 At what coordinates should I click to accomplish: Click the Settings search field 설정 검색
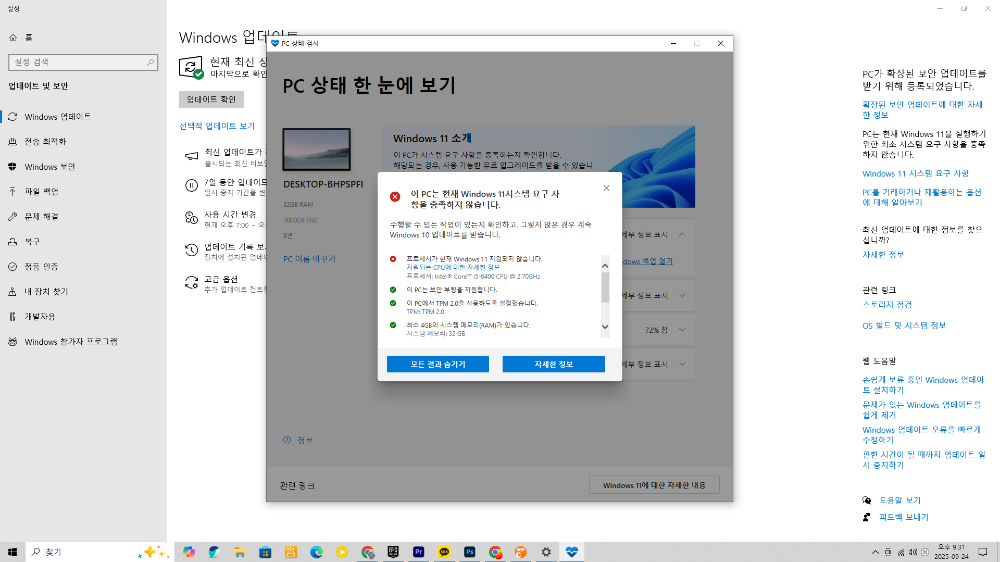[x=83, y=62]
